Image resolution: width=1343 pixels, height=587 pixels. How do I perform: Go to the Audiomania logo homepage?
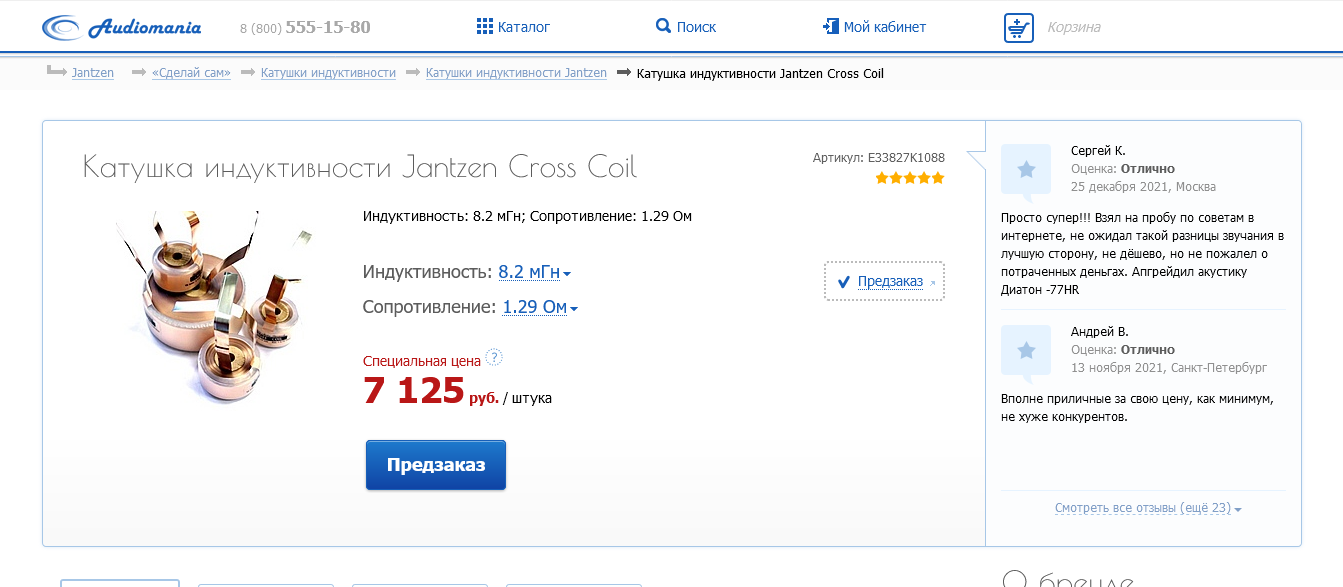pyautogui.click(x=121, y=27)
